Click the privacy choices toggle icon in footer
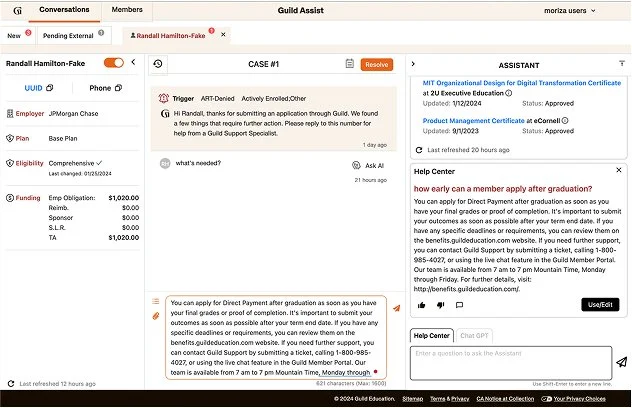The height and width of the screenshot is (408, 632). click(547, 399)
